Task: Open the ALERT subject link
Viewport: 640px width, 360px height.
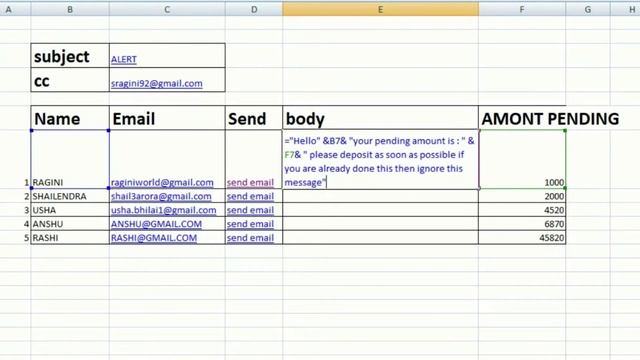Action: (124, 59)
